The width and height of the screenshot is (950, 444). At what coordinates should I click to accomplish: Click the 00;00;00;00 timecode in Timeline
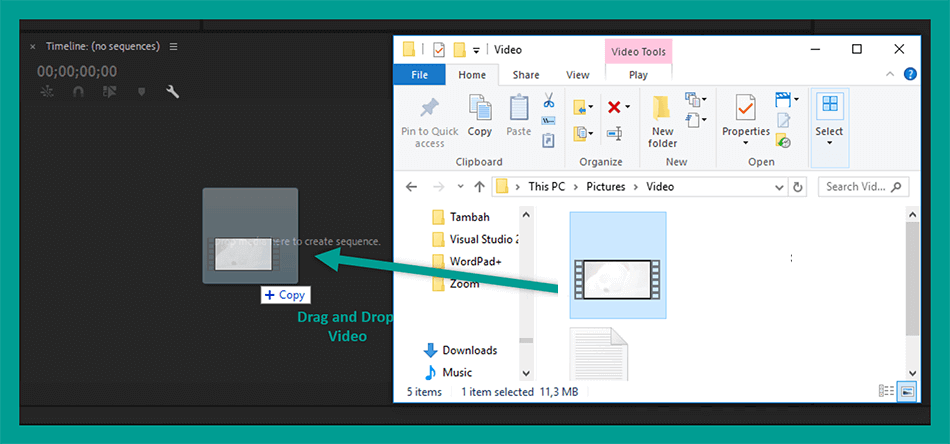77,71
